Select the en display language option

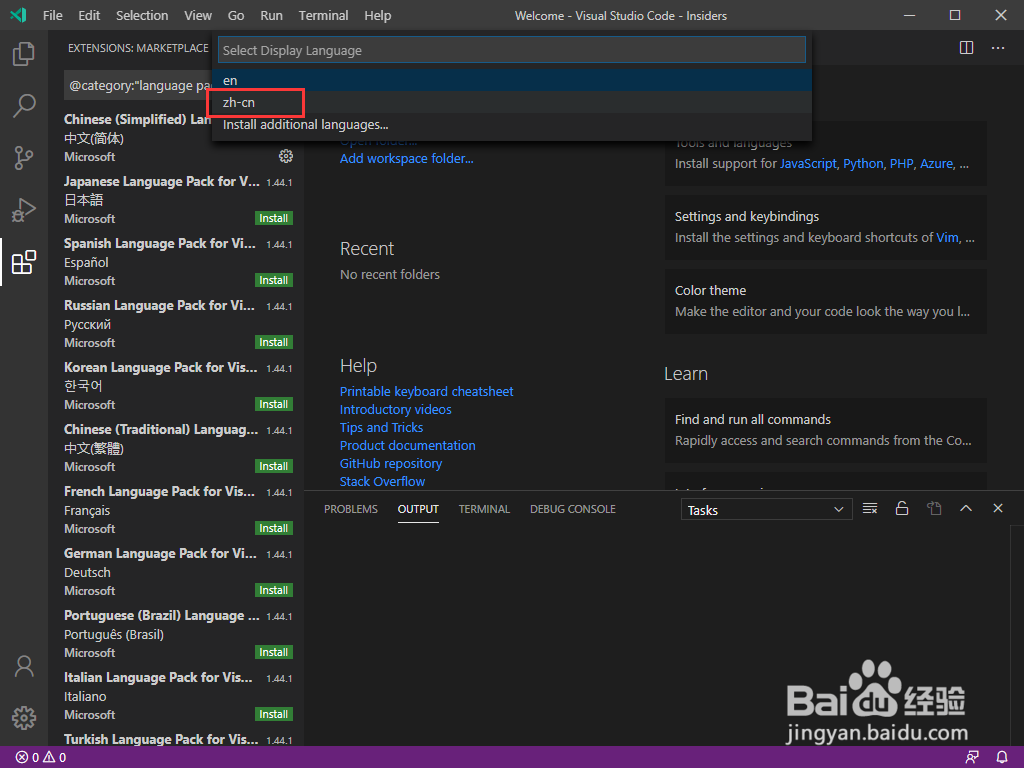click(x=512, y=80)
